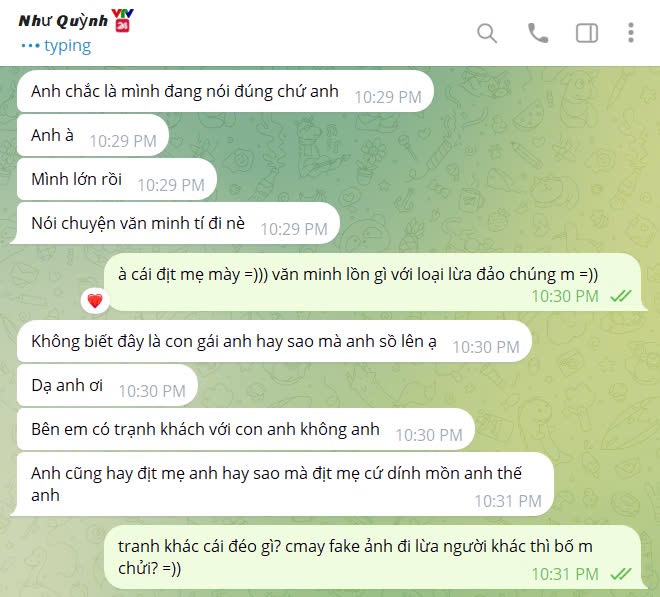This screenshot has width=660, height=597.
Task: Click the 10:31 PM timestamp on the last outgoing message
Action: point(565,574)
